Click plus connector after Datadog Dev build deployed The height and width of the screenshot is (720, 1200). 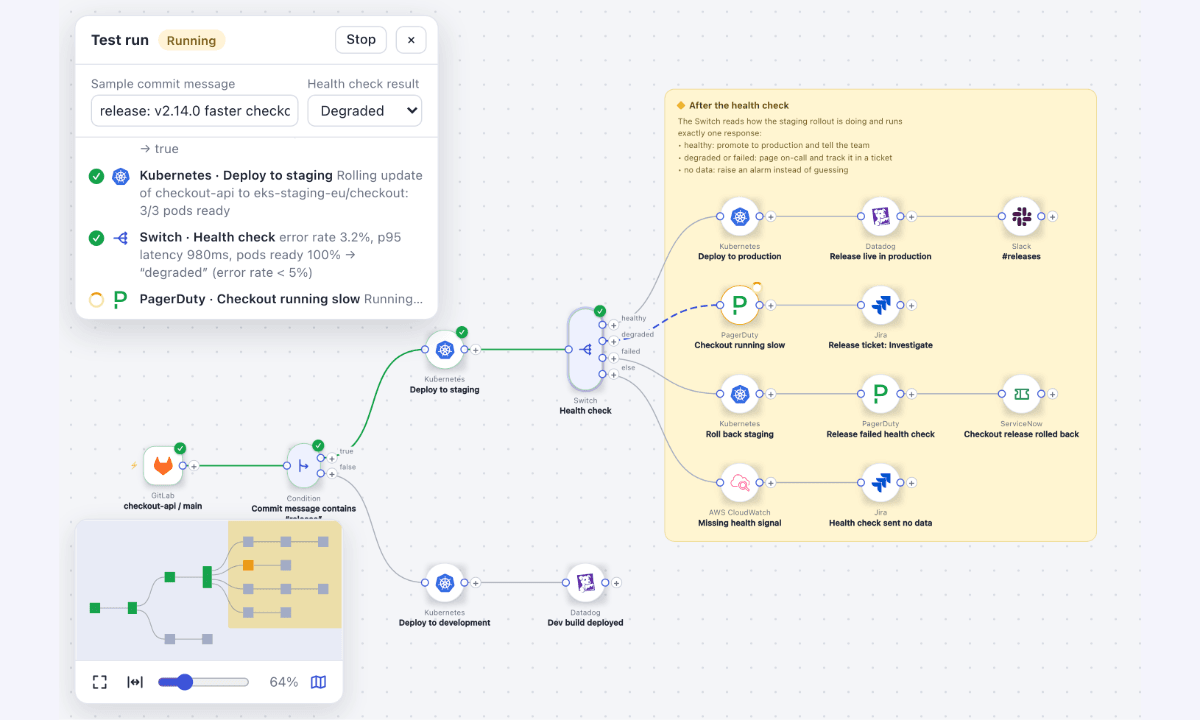point(617,583)
